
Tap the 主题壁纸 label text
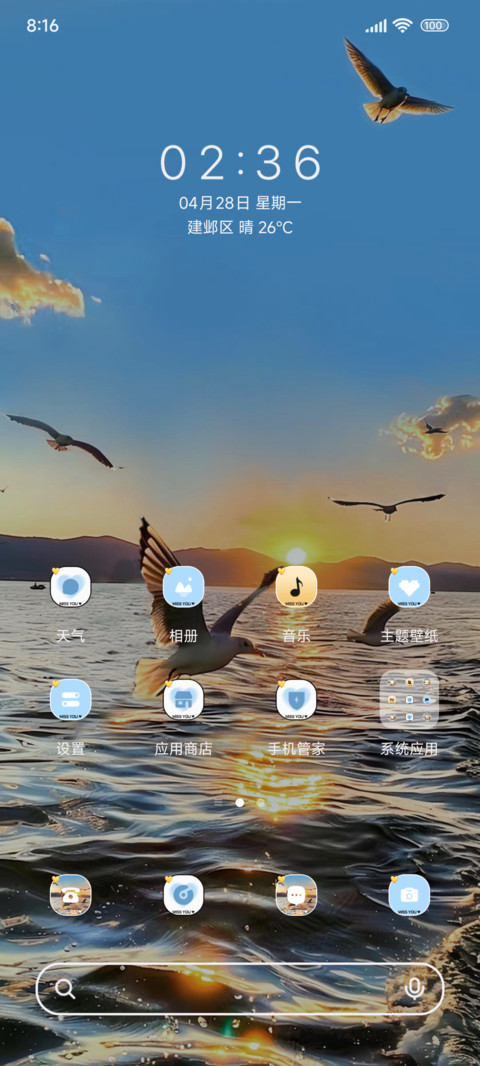pos(409,636)
